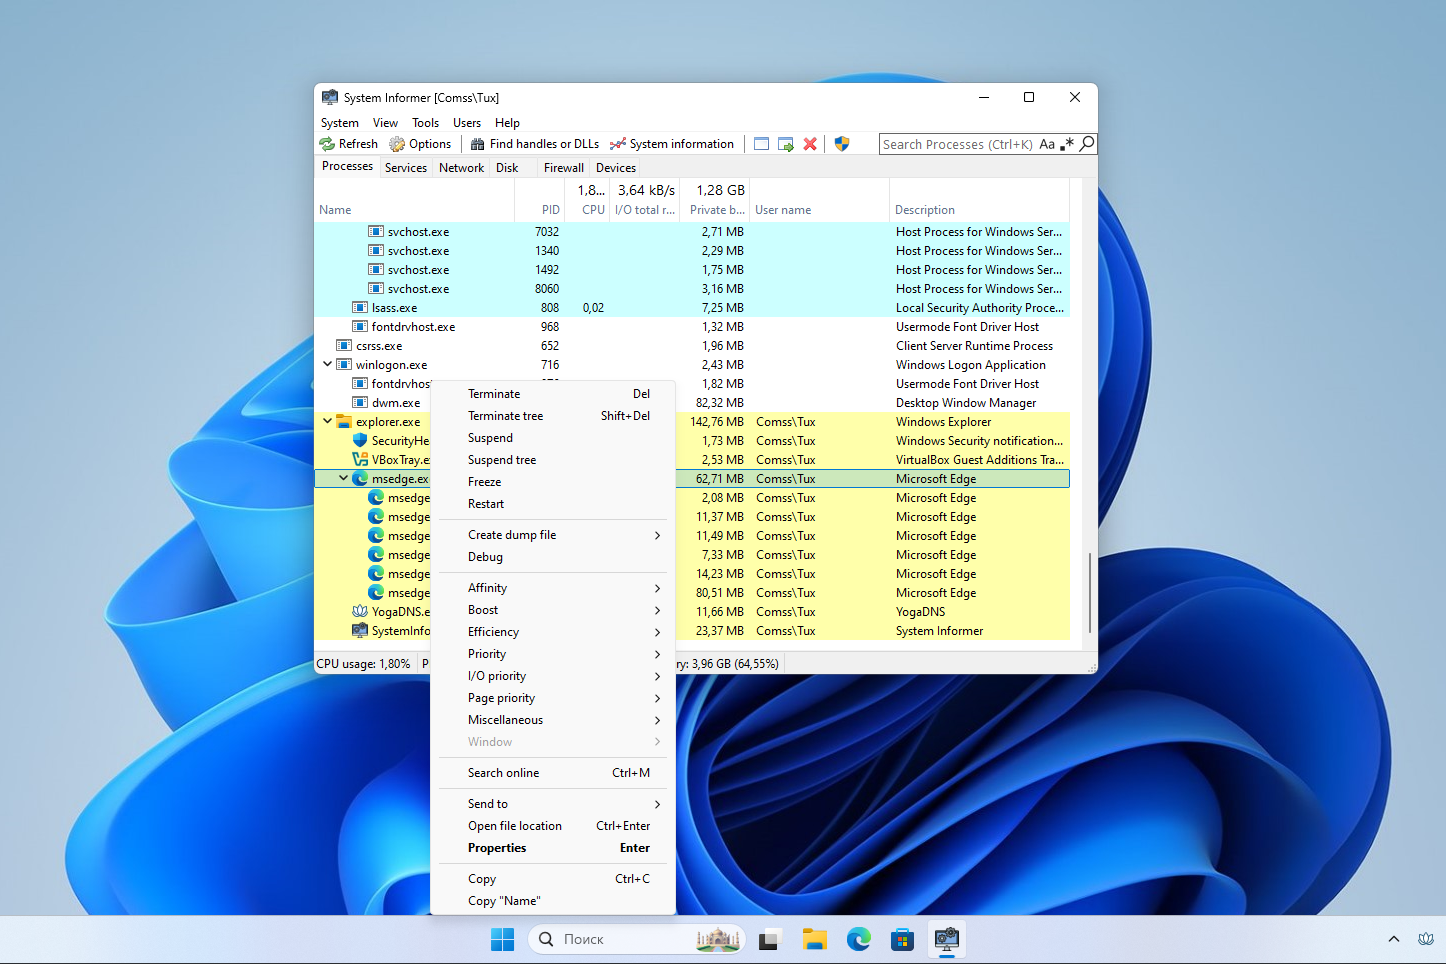
Task: Click the SecurityHealth shield process icon
Action: pyautogui.click(x=360, y=441)
